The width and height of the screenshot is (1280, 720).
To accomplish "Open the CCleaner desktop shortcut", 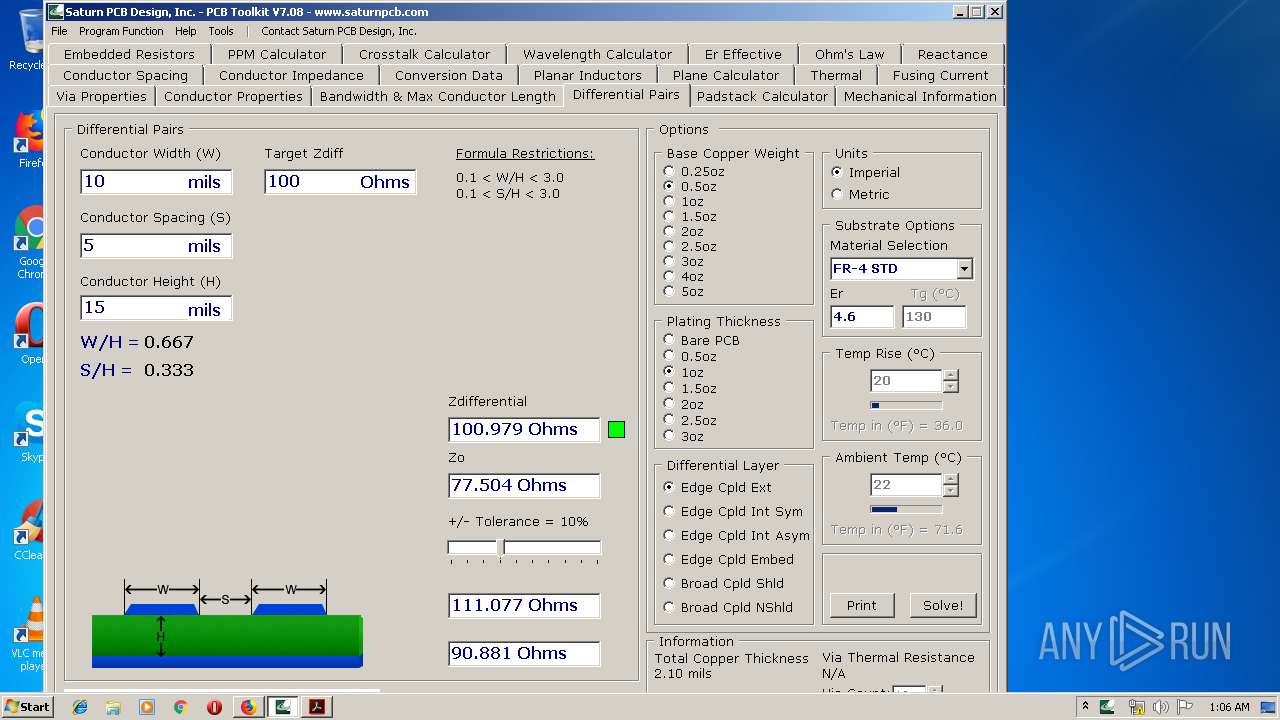I will click(29, 530).
